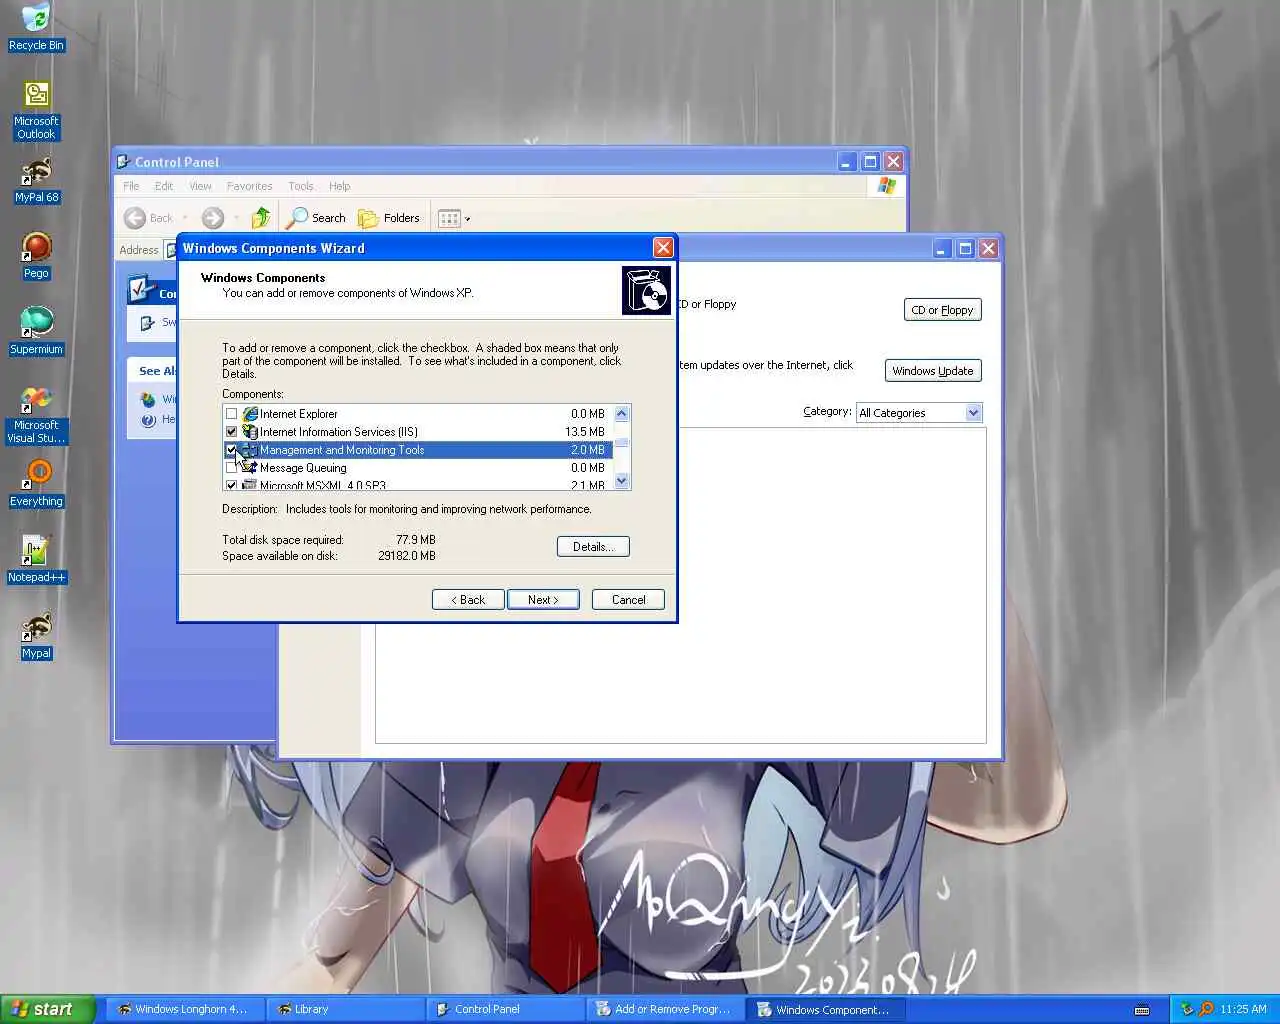The width and height of the screenshot is (1280, 1024).
Task: Select the Management and Monitoring Tools row
Action: pyautogui.click(x=418, y=449)
